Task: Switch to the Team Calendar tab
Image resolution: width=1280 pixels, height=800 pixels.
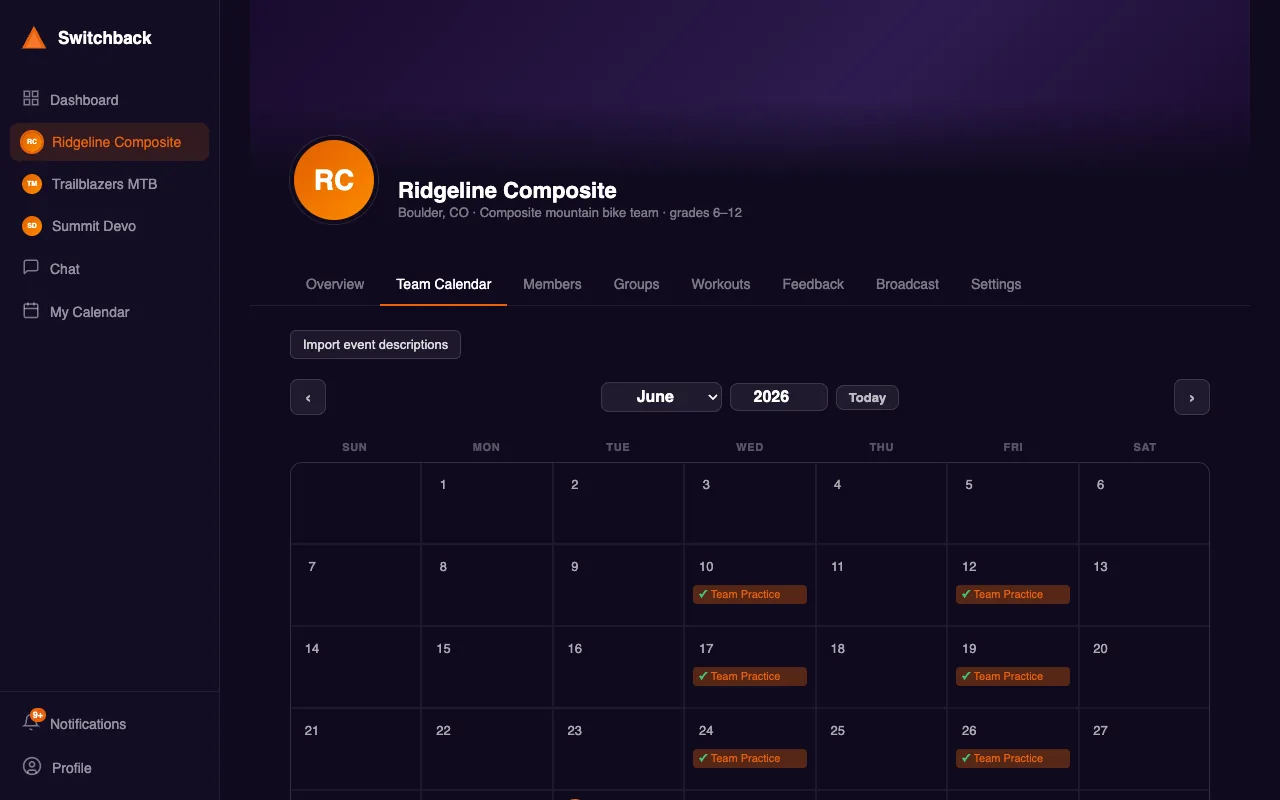Action: coord(444,284)
